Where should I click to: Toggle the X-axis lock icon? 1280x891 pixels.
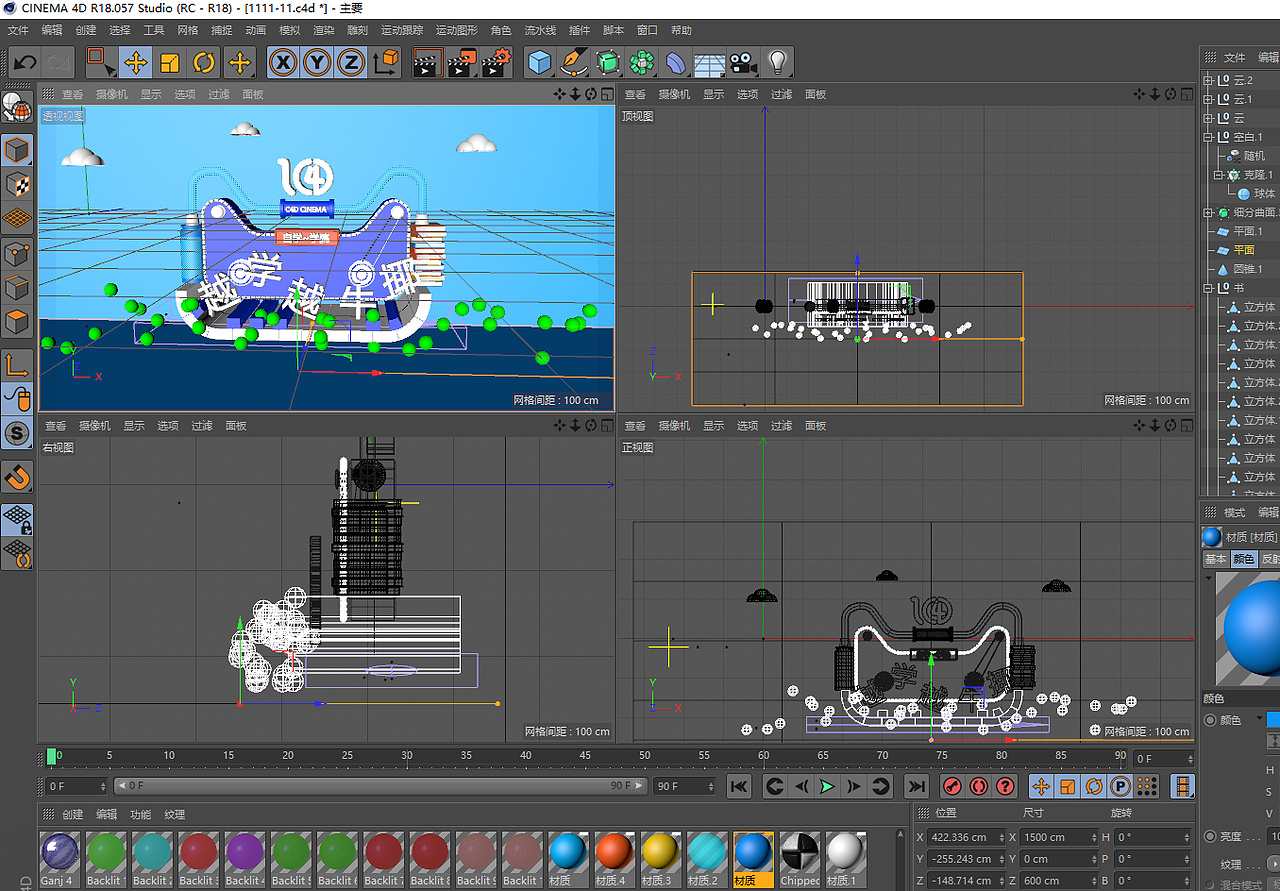pyautogui.click(x=282, y=62)
